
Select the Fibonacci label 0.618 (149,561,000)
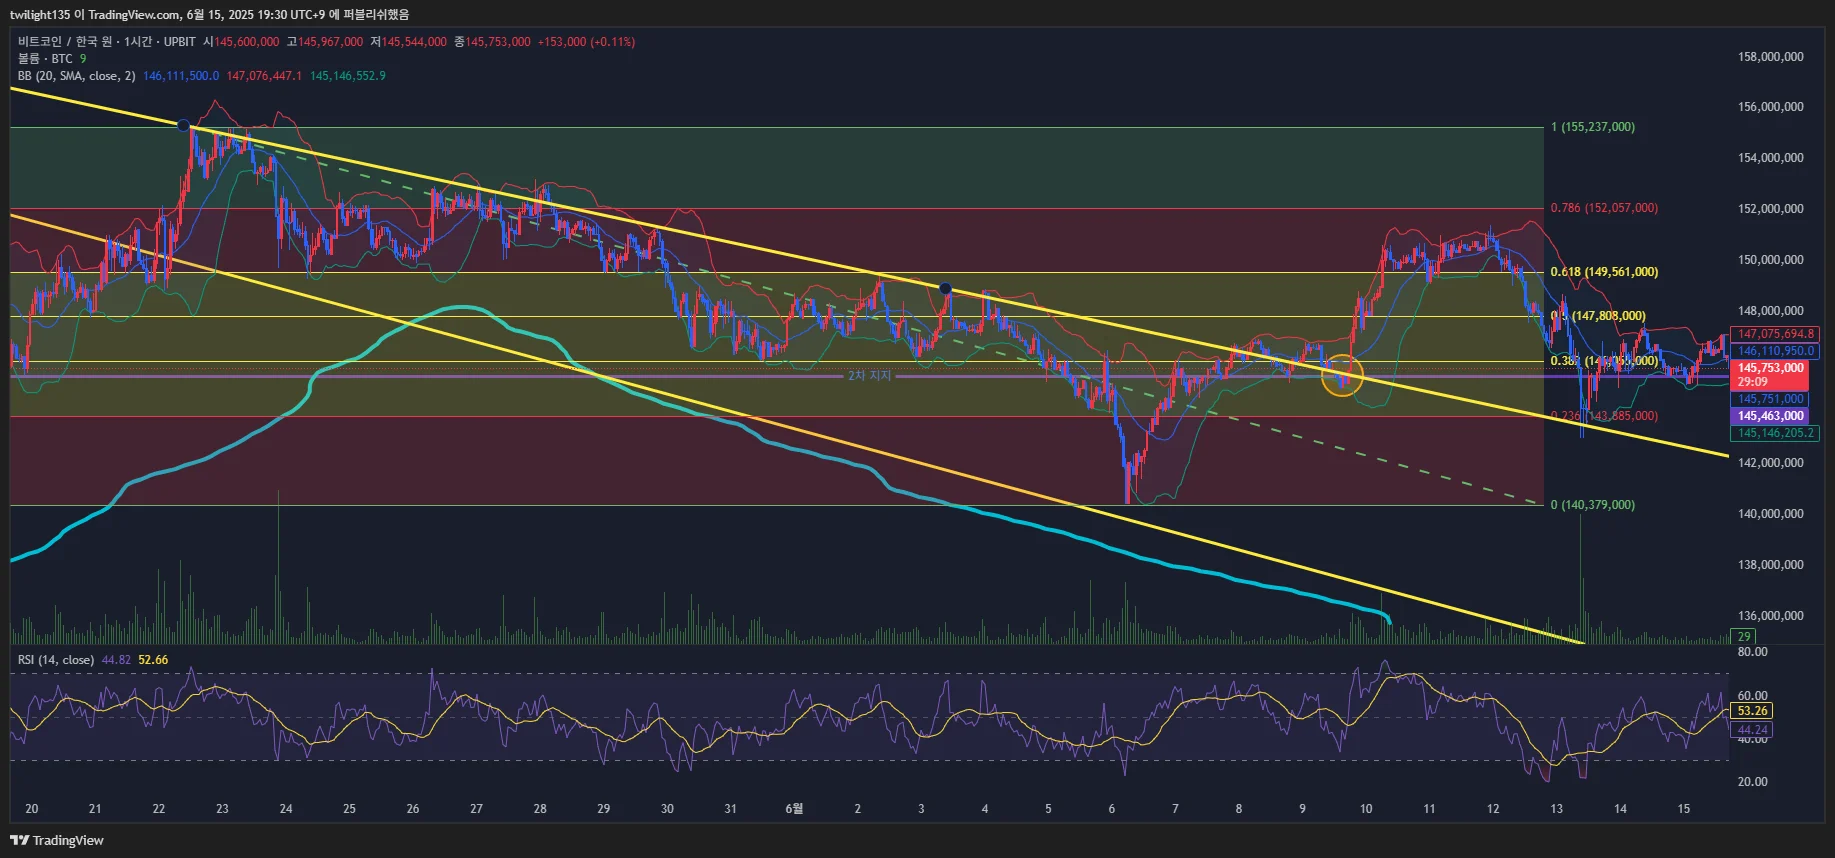click(x=1604, y=272)
